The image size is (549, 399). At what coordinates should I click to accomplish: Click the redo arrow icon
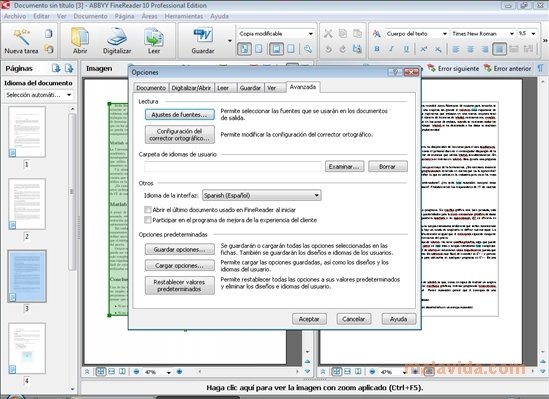click(343, 49)
